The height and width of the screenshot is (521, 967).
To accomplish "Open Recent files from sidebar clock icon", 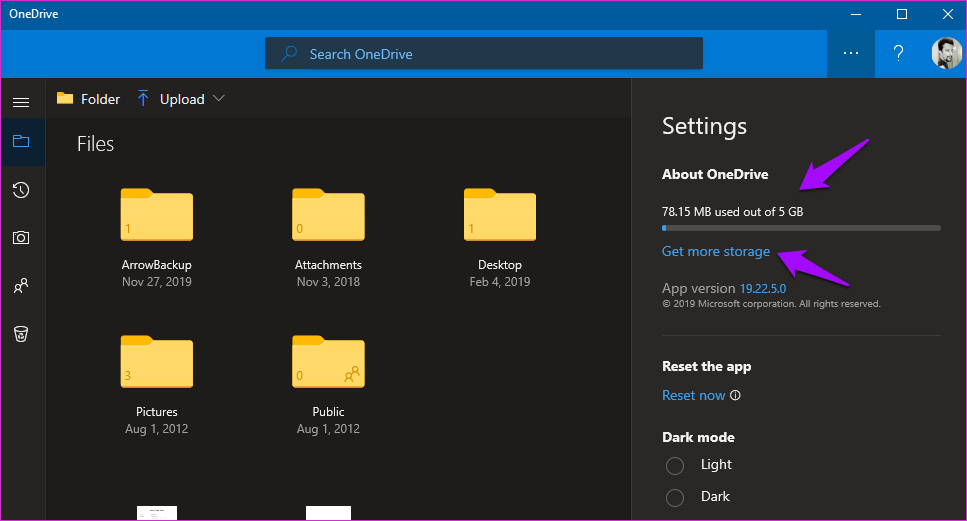I will (21, 190).
